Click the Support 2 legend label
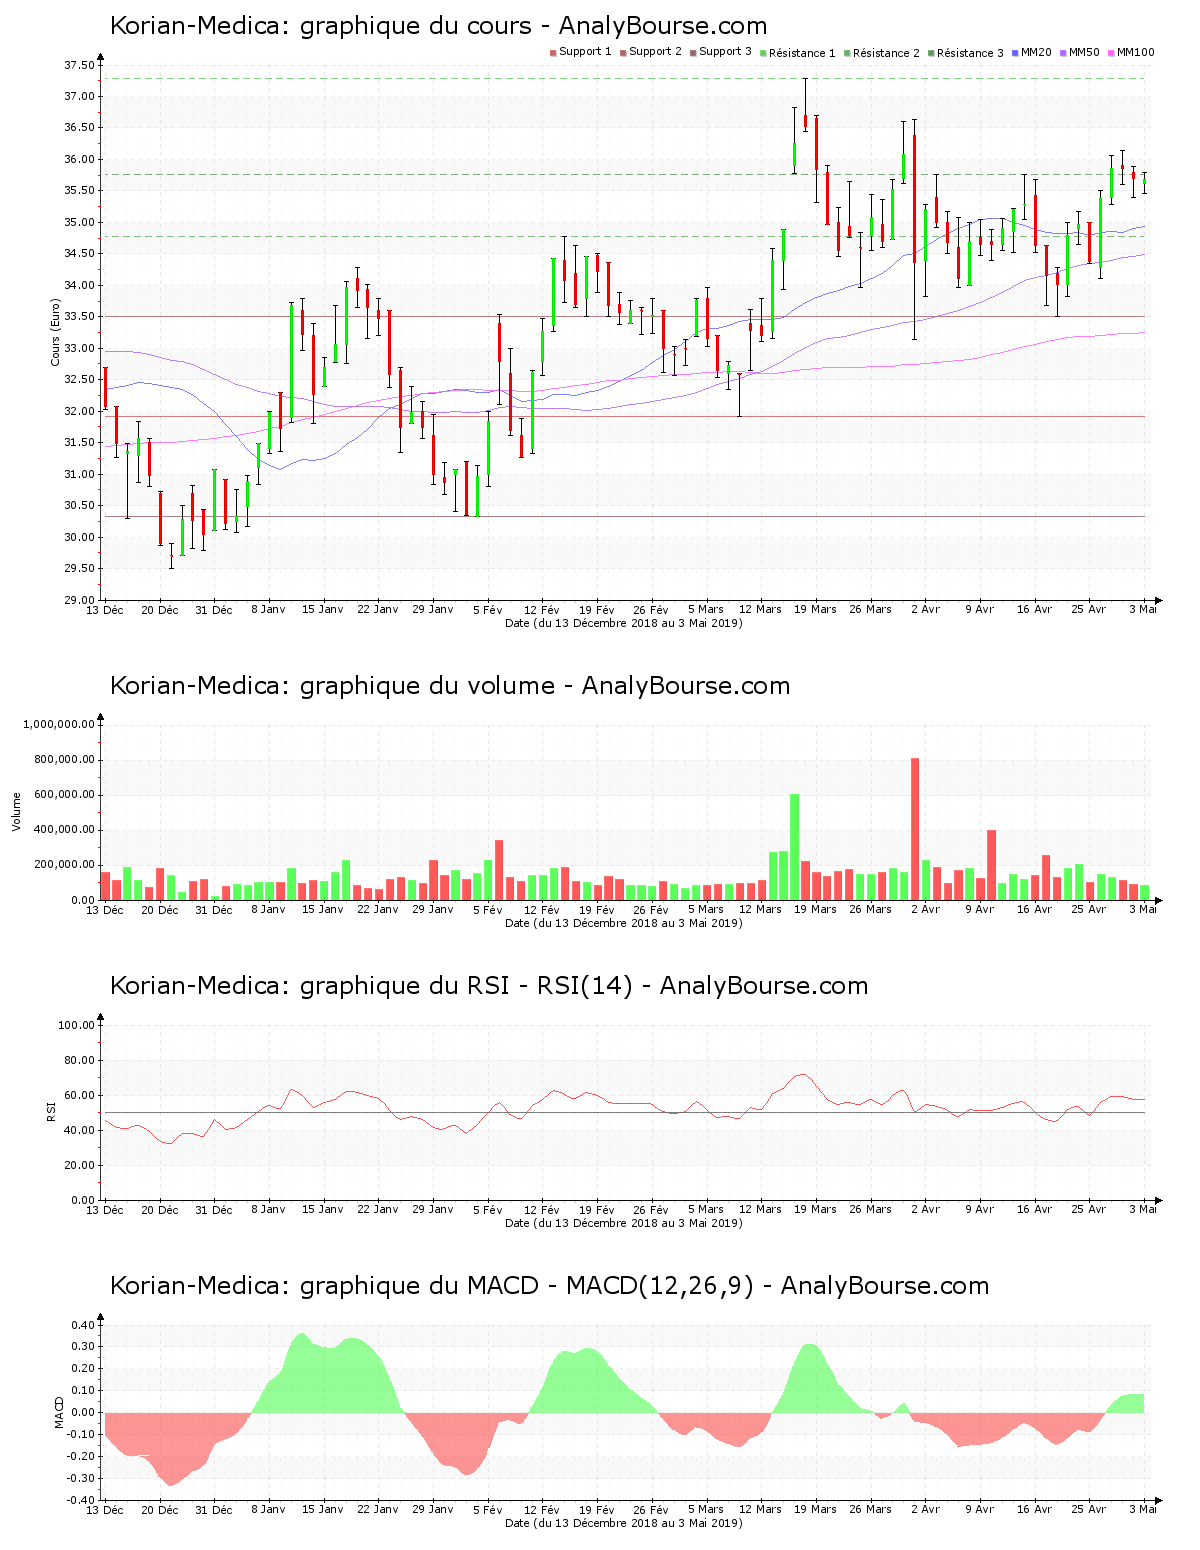This screenshot has width=1200, height=1550. 655,52
